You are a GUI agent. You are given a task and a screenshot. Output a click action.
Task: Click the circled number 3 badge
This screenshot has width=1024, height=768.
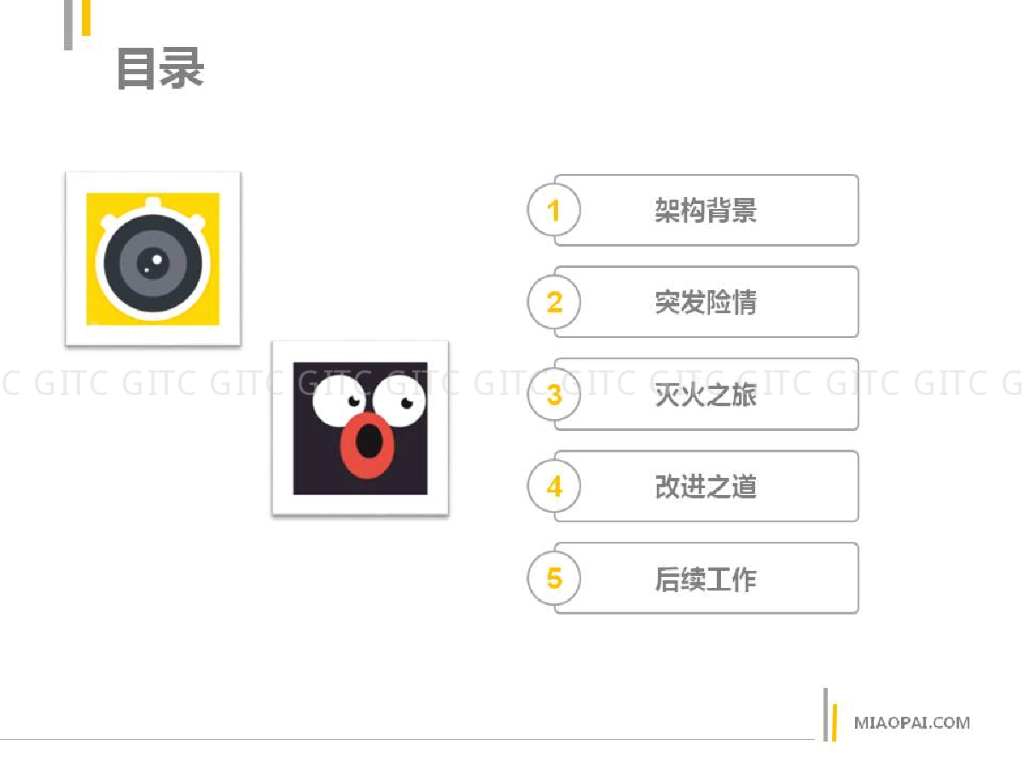(554, 394)
